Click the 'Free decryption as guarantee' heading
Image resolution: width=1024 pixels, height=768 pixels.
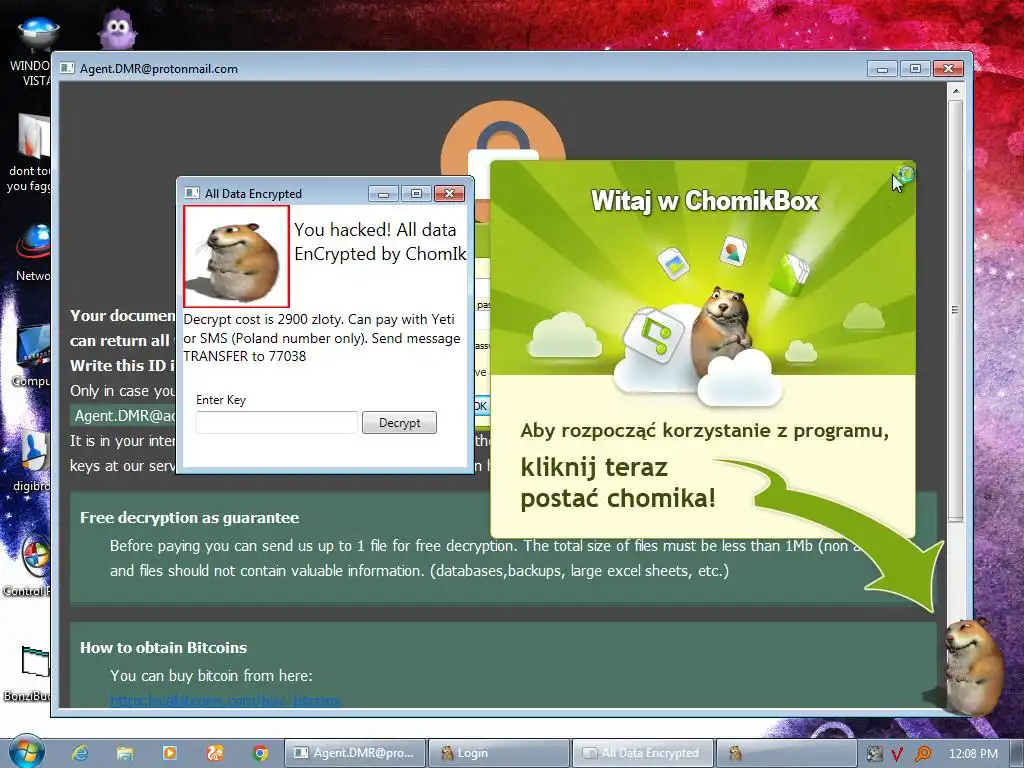click(x=189, y=518)
